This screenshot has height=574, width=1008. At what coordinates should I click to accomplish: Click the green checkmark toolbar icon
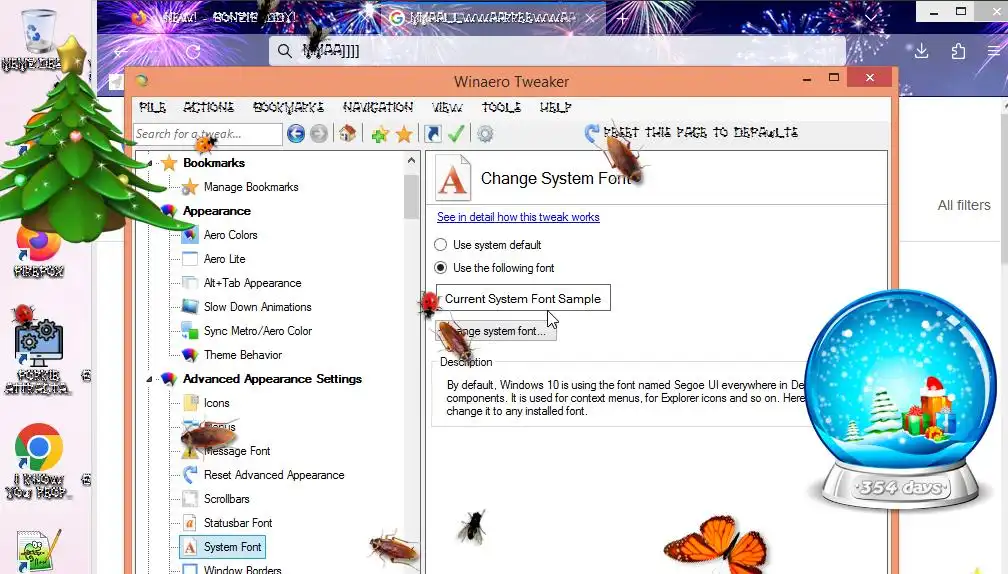[x=456, y=134]
